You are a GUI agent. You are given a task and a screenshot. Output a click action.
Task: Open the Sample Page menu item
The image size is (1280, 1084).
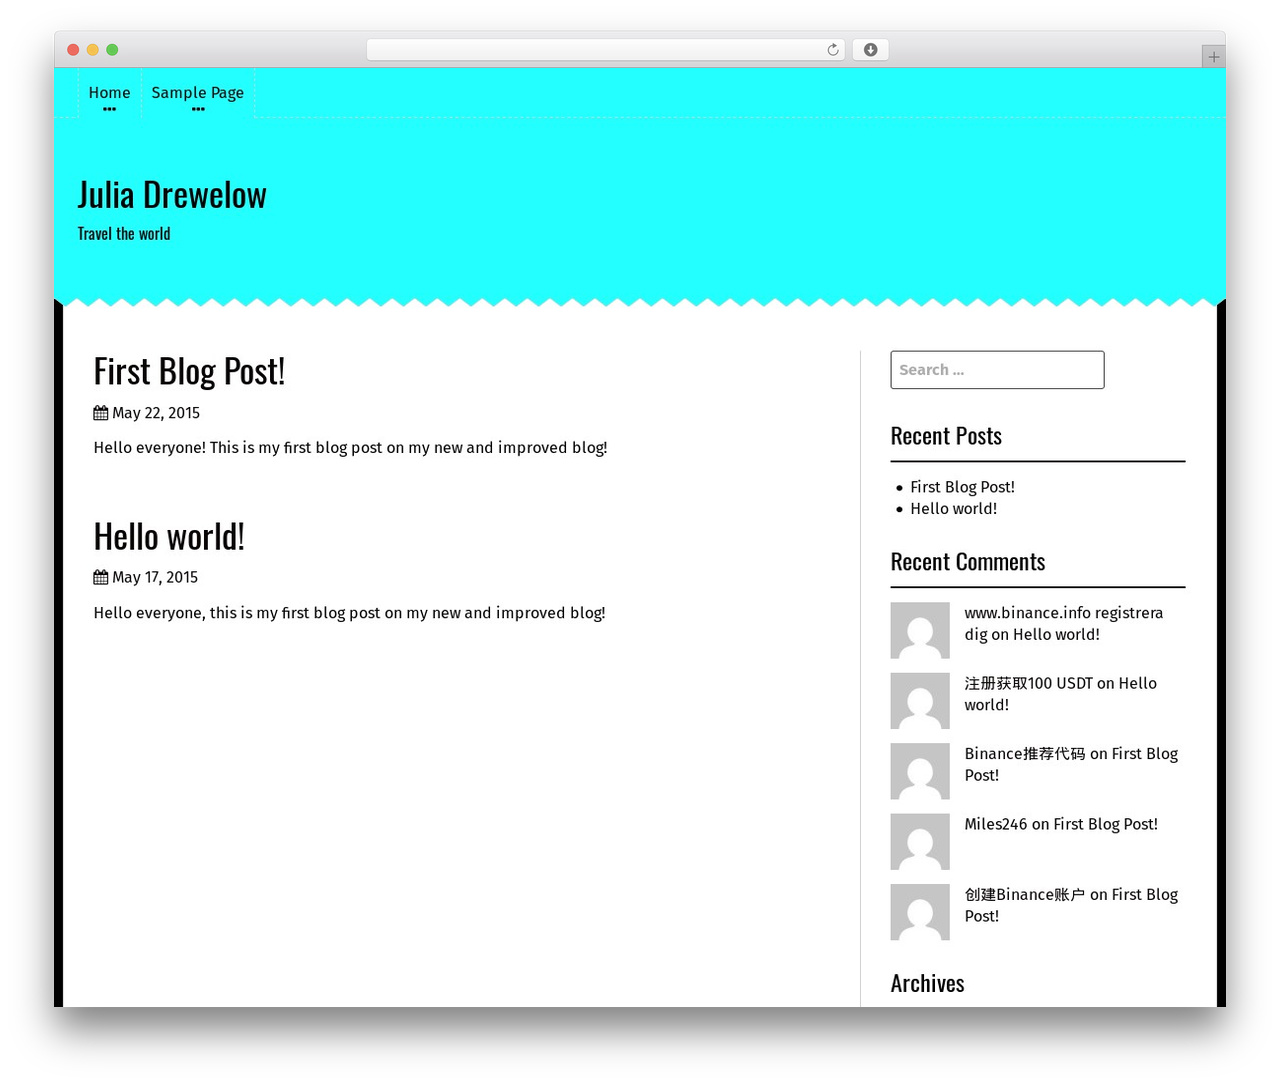click(x=198, y=93)
